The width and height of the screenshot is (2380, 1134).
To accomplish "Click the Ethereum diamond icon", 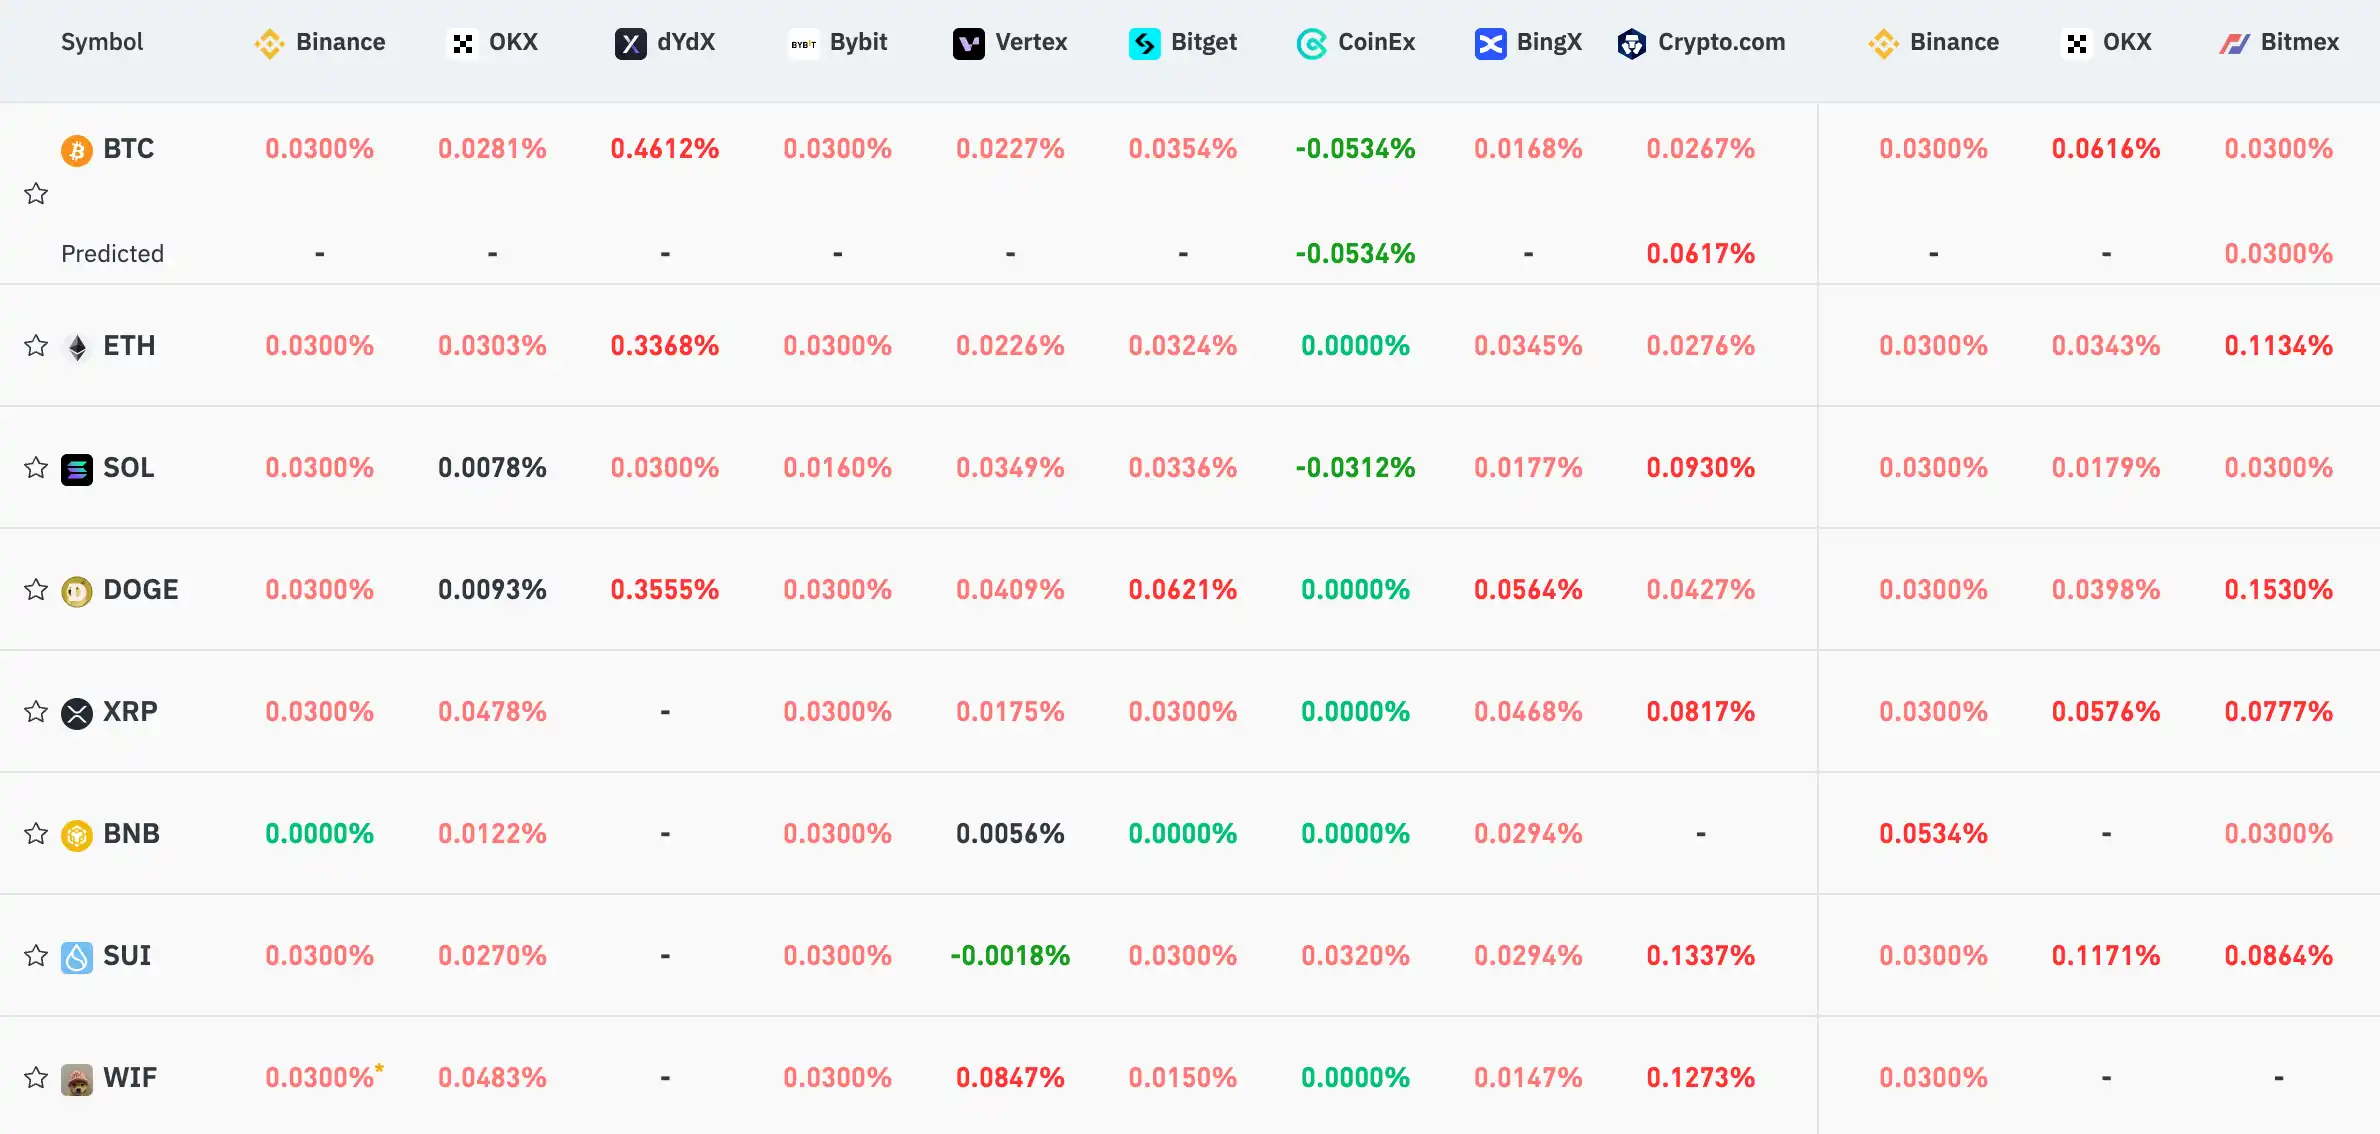I will click(77, 347).
